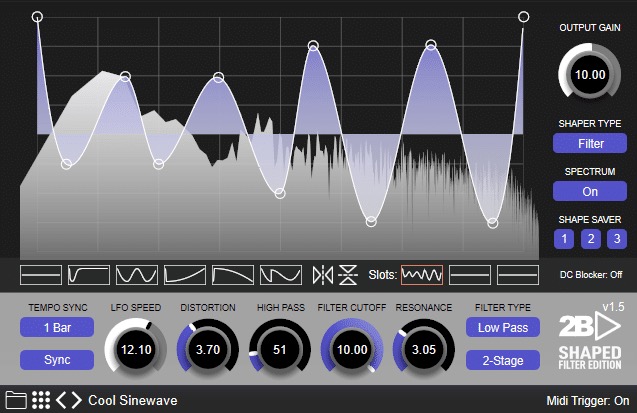The width and height of the screenshot is (637, 413).
Task: Select the falling curve shape preset
Action: [x=233, y=275]
